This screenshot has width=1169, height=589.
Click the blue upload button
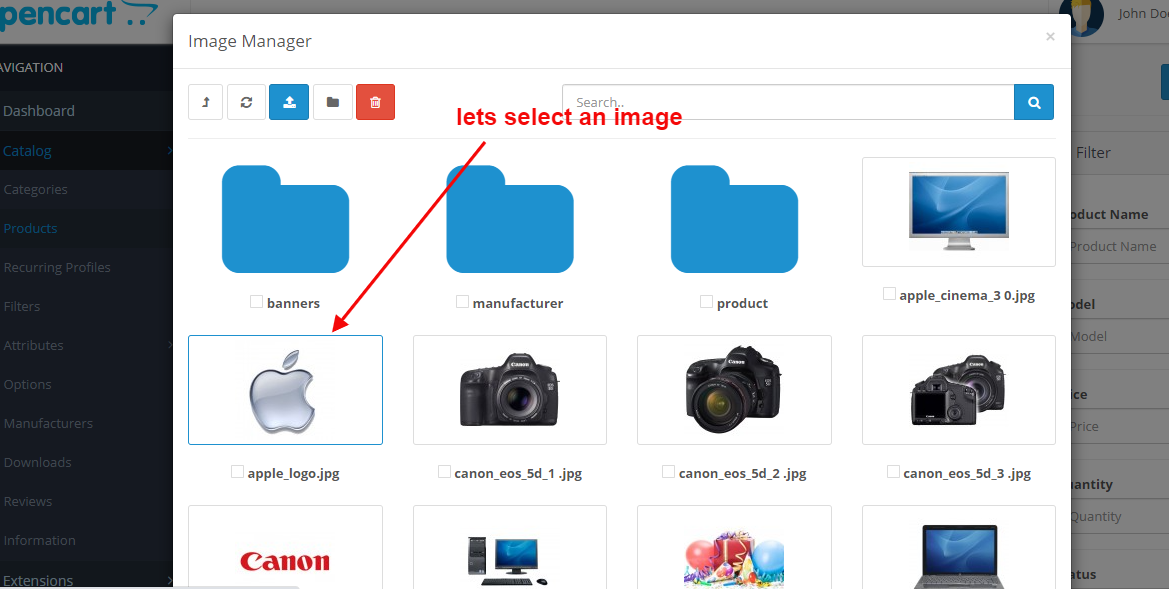click(289, 102)
